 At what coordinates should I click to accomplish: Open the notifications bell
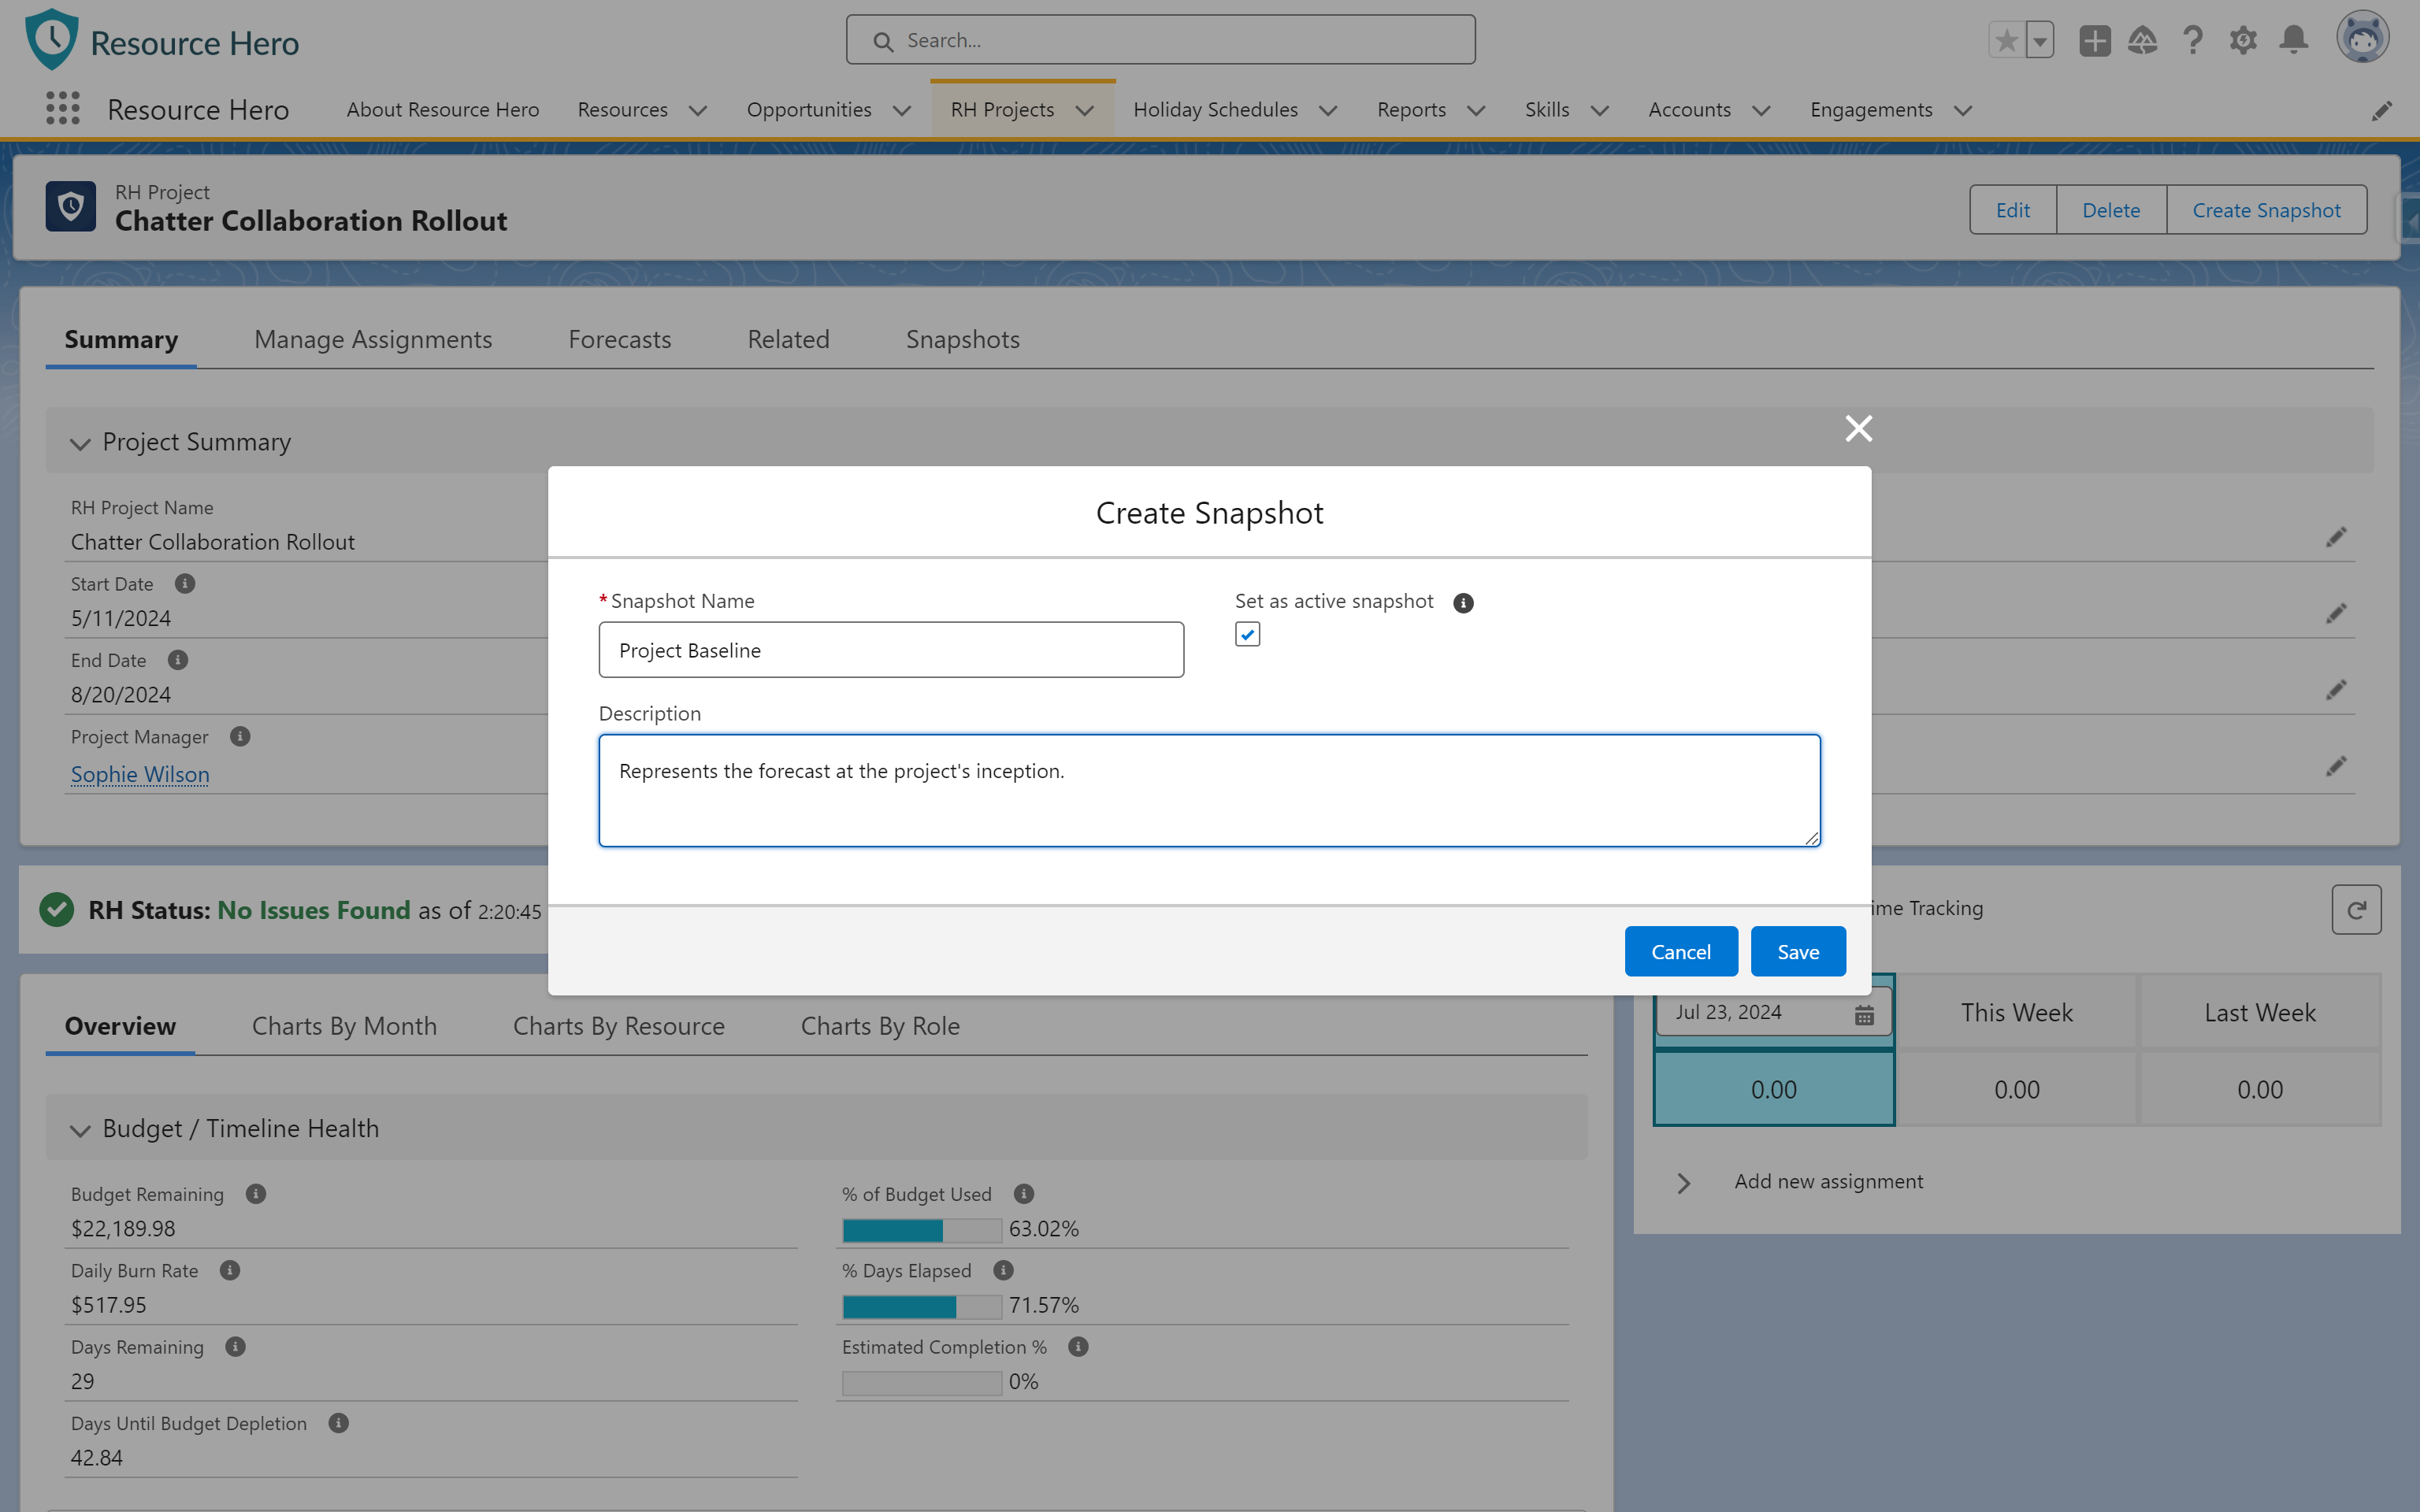click(2294, 41)
